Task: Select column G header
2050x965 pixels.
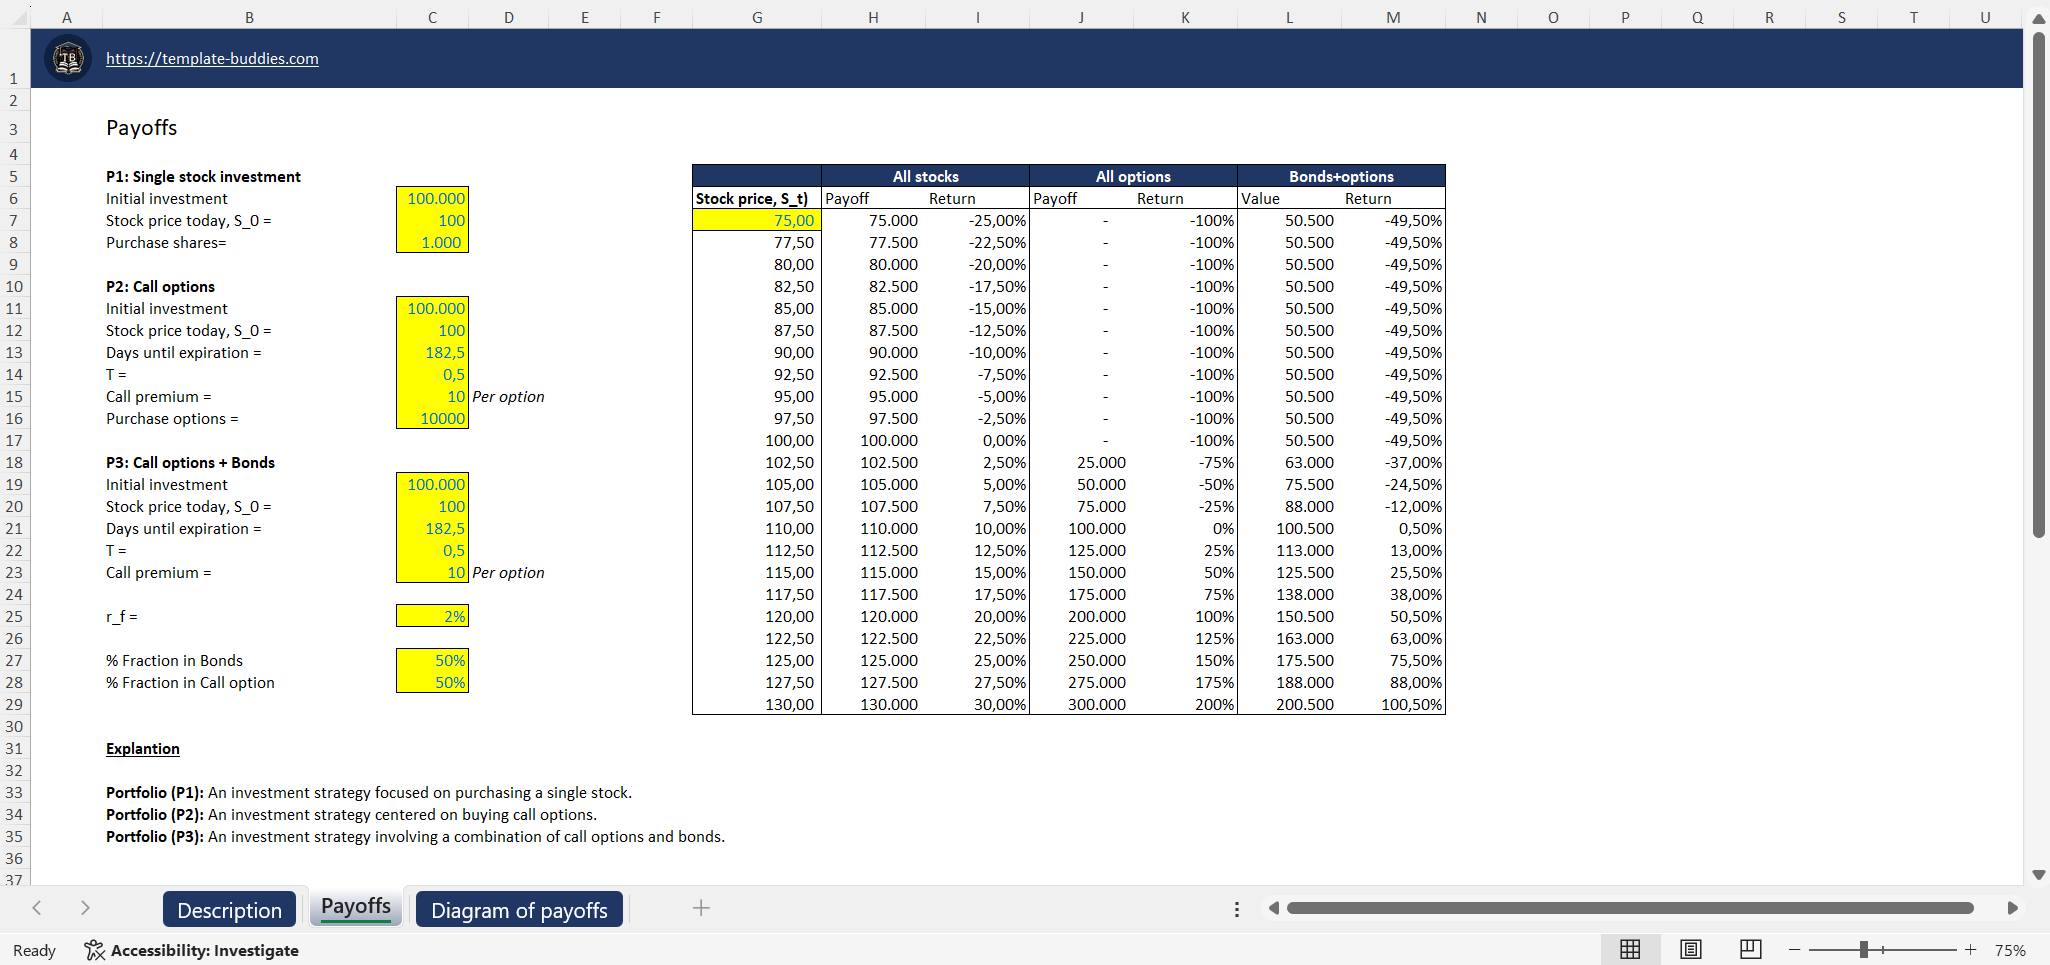Action: (x=757, y=18)
